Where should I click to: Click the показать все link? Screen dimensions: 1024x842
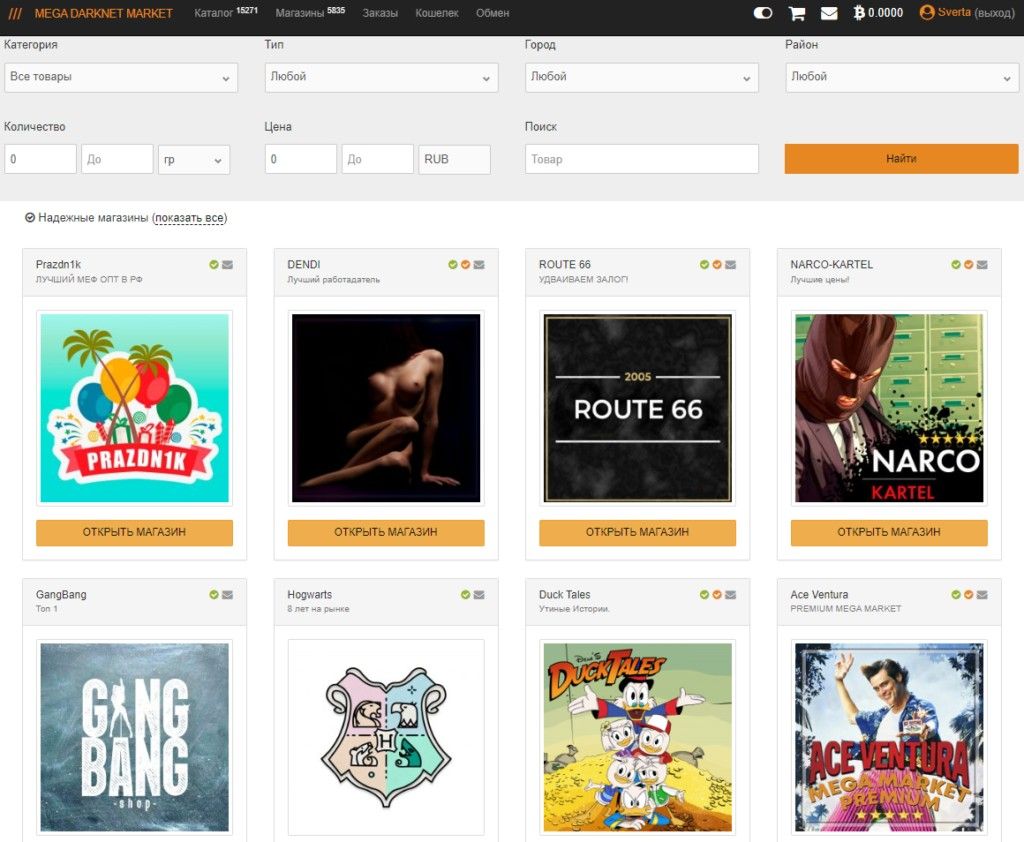pyautogui.click(x=190, y=218)
